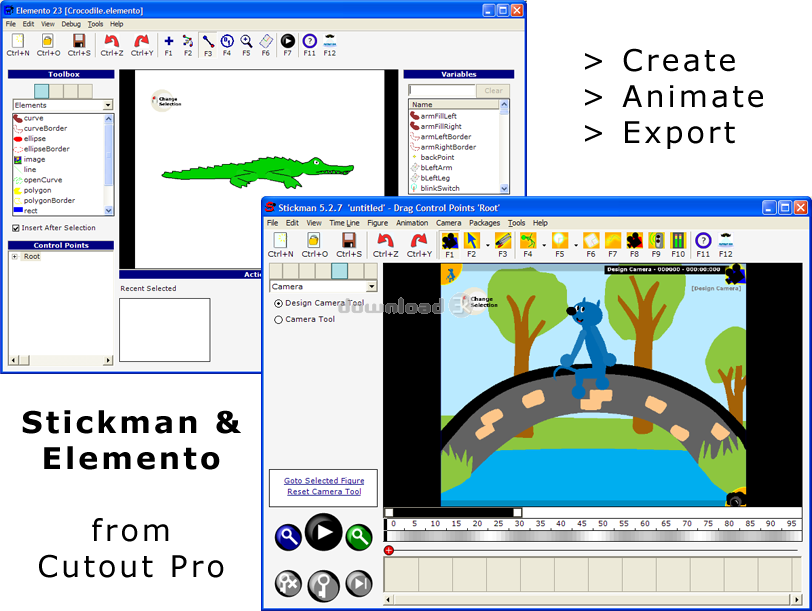Open Stickman Time Line menu

tap(344, 223)
